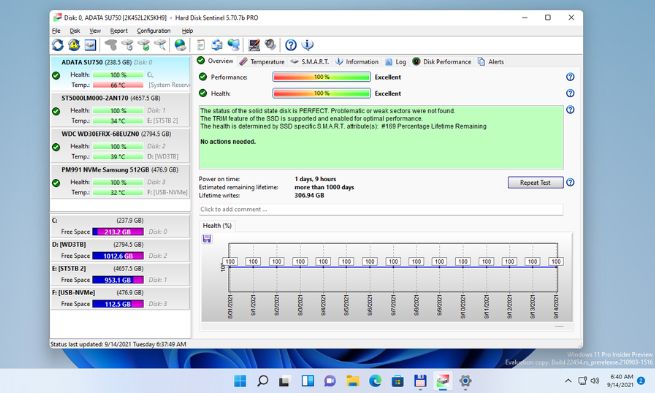This screenshot has height=393, width=655.
Task: Click the globe toolbar icon
Action: 180,45
